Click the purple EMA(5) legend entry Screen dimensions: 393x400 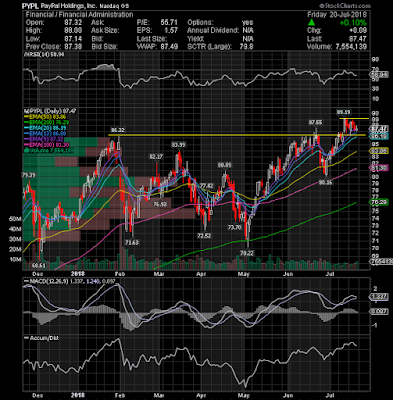coord(45,139)
